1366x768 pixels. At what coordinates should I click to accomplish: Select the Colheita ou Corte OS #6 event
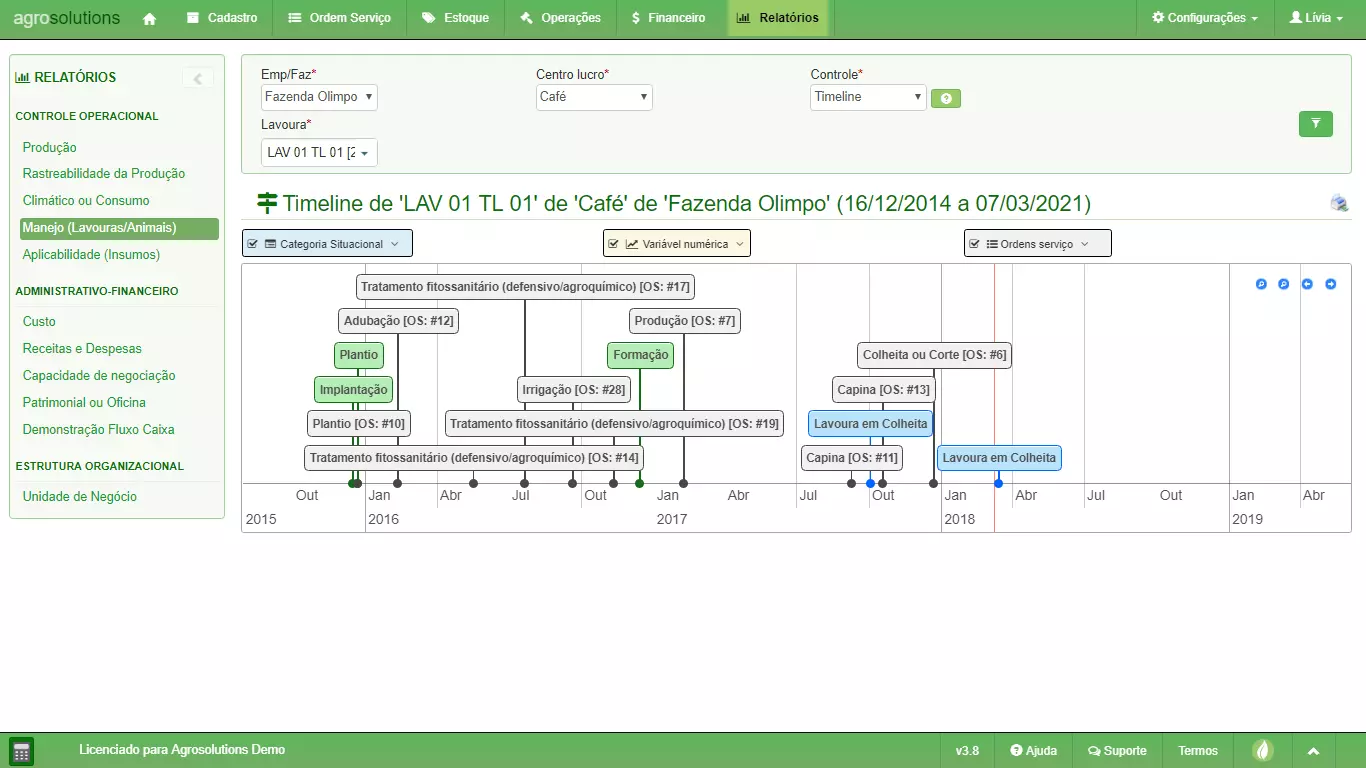click(x=934, y=355)
